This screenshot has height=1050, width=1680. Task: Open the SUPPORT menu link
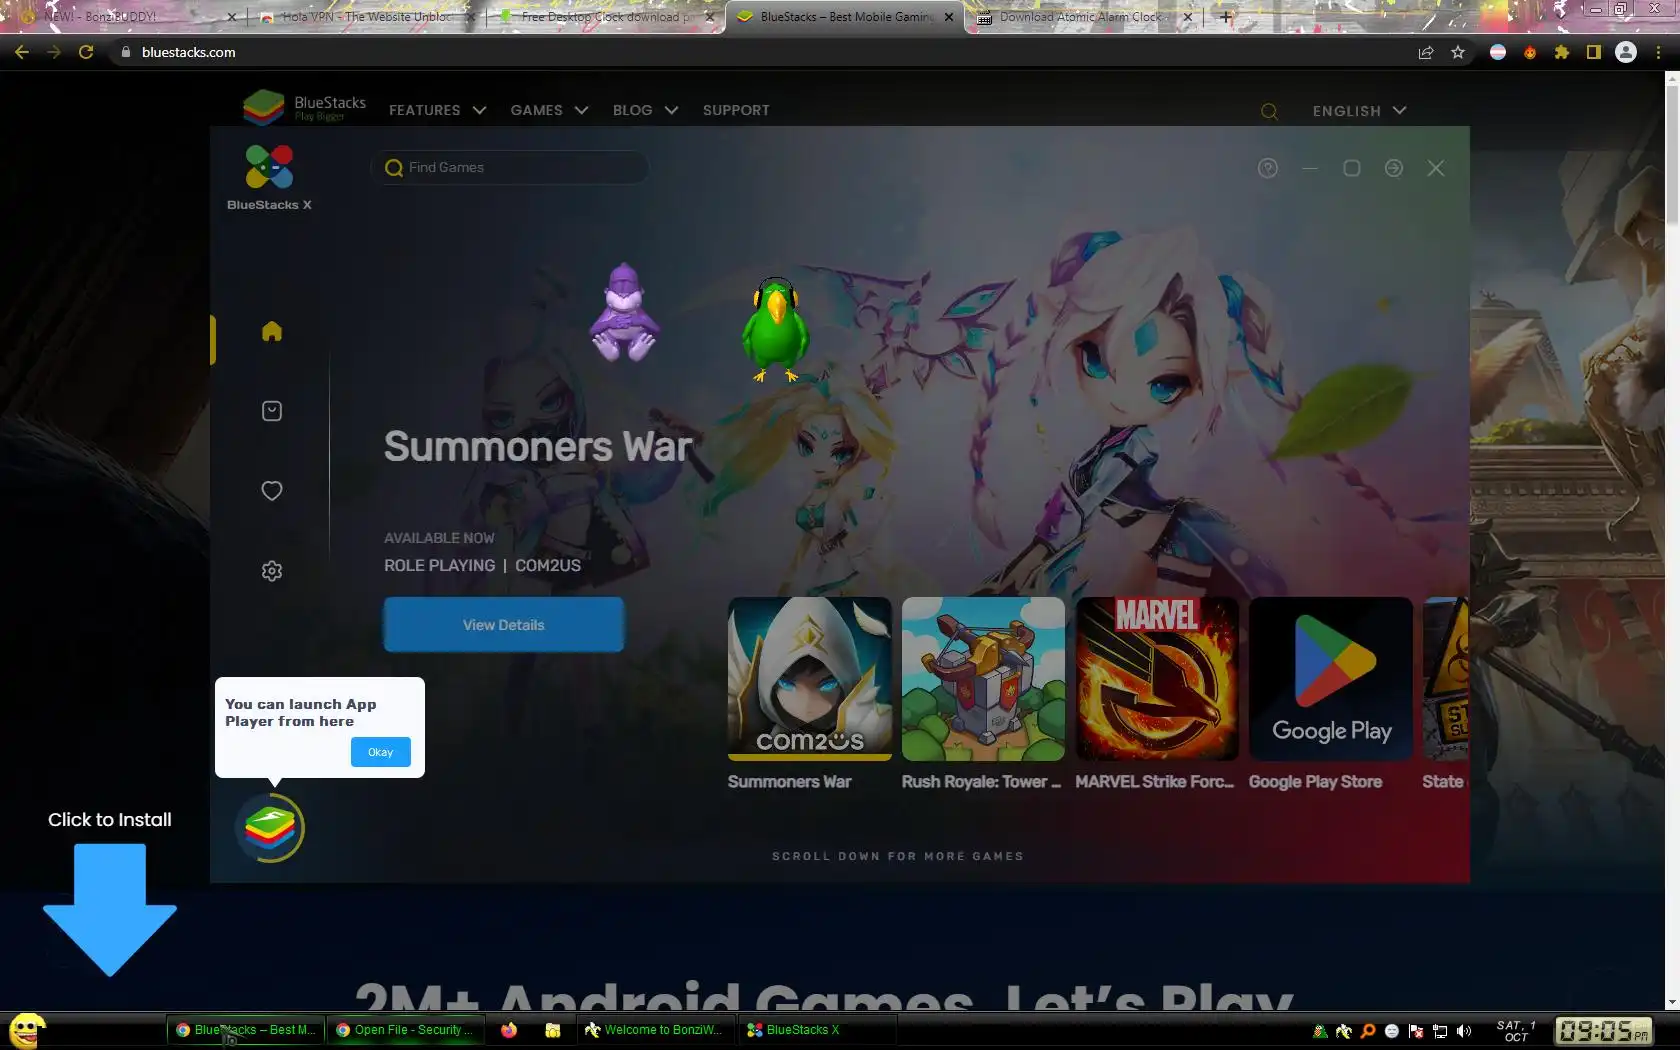[736, 110]
